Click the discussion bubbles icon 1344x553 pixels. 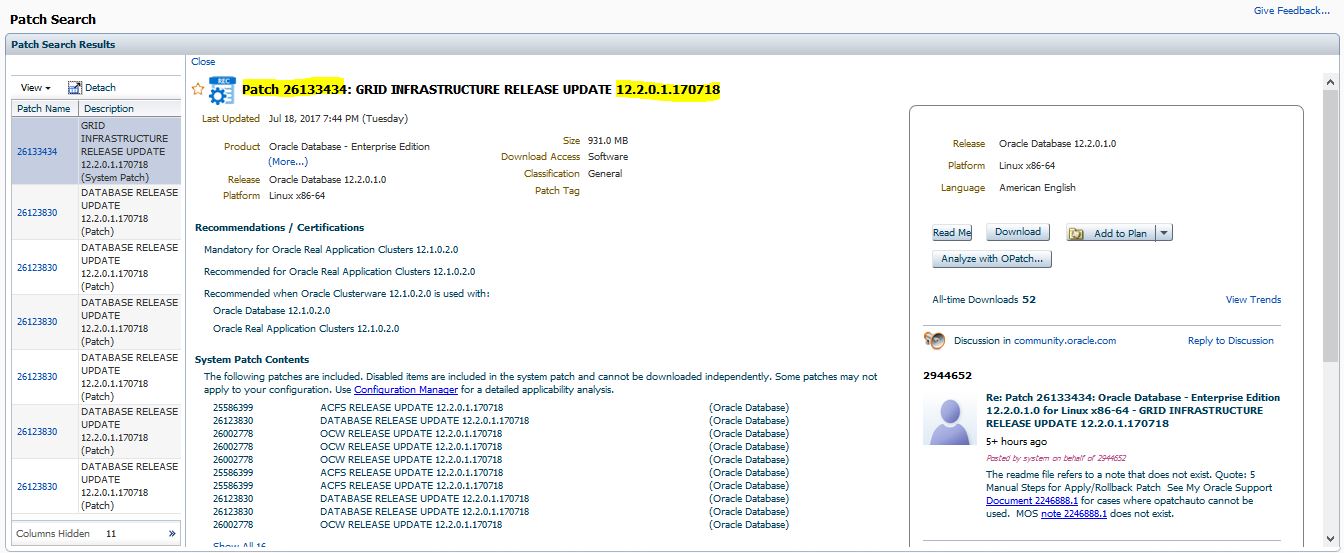[x=935, y=341]
